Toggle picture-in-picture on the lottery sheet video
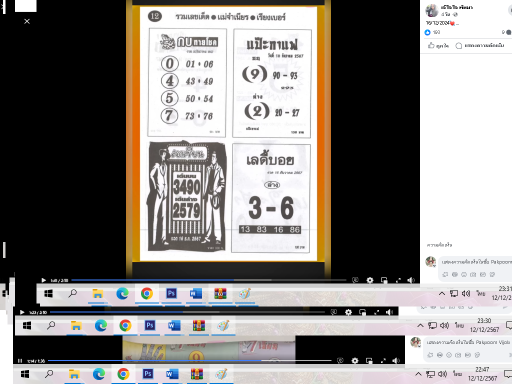 point(384,280)
